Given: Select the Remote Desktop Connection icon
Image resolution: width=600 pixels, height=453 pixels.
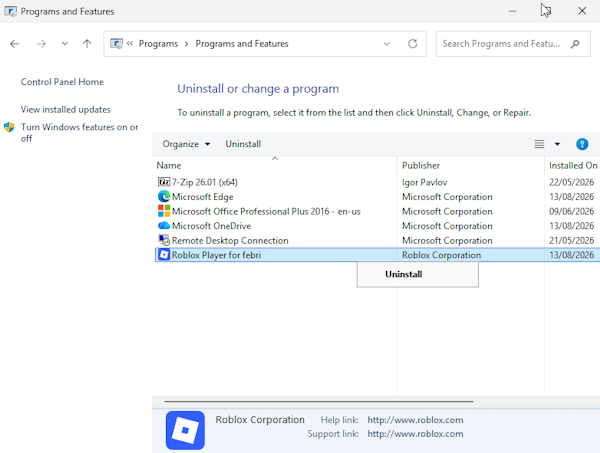Looking at the screenshot, I should (164, 240).
